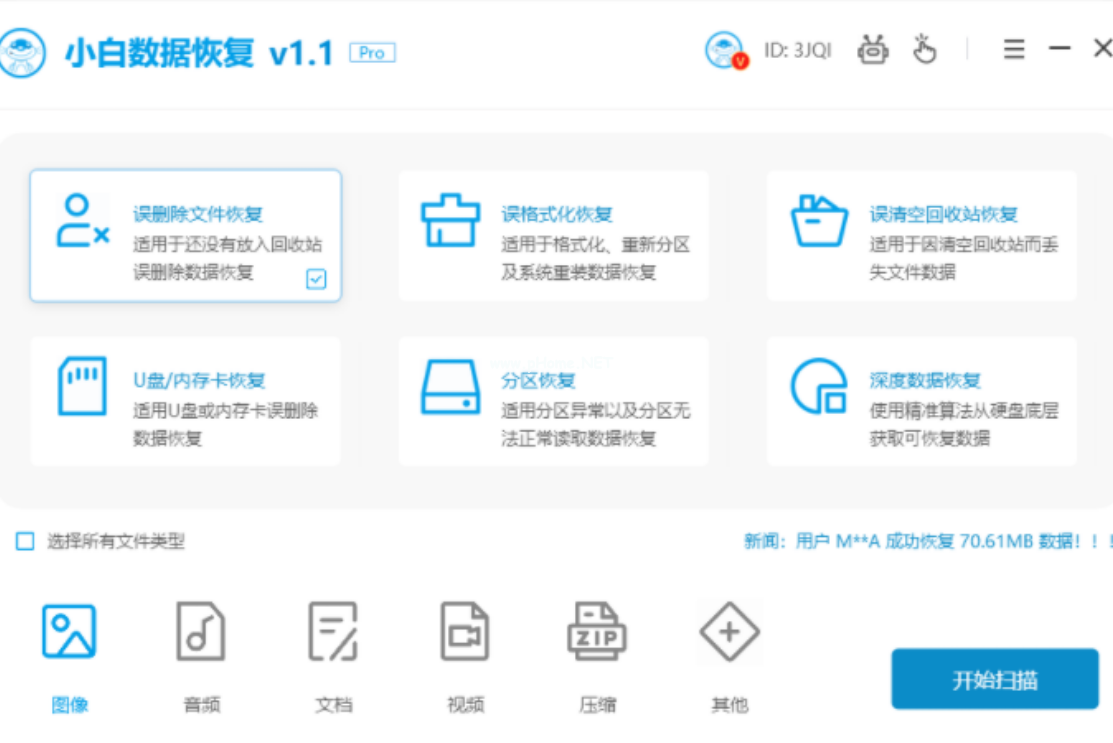This screenshot has width=1113, height=743.
Task: Click the ID: 3JQI text
Action: coord(797,50)
